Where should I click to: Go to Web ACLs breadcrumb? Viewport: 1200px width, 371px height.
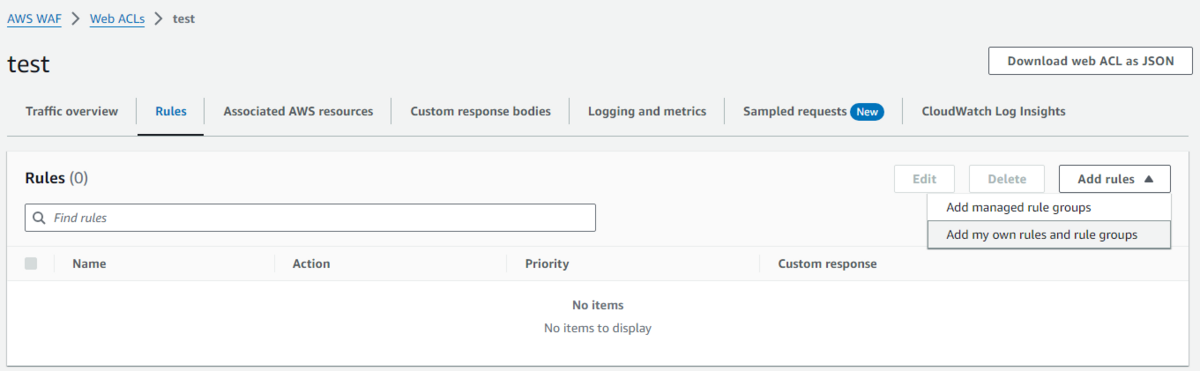(118, 19)
